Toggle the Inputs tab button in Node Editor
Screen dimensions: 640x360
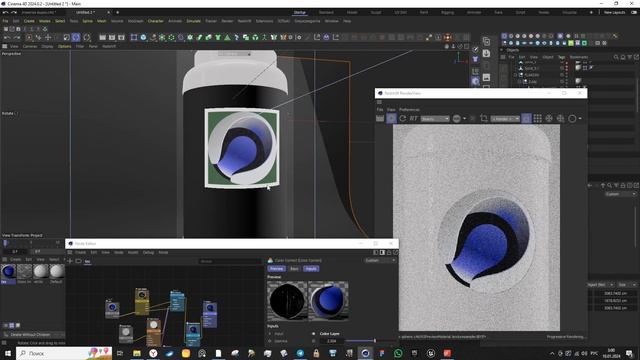311,269
